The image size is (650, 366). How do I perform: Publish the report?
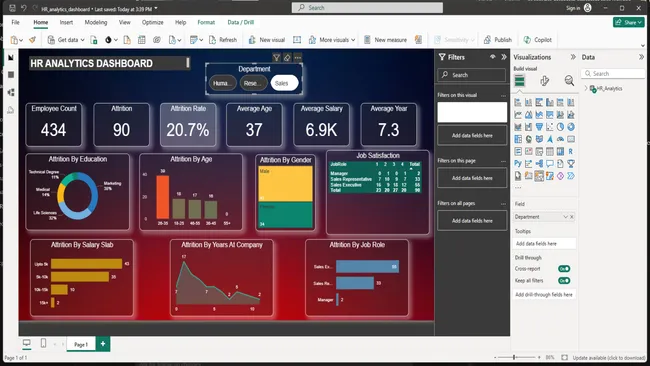coord(498,40)
